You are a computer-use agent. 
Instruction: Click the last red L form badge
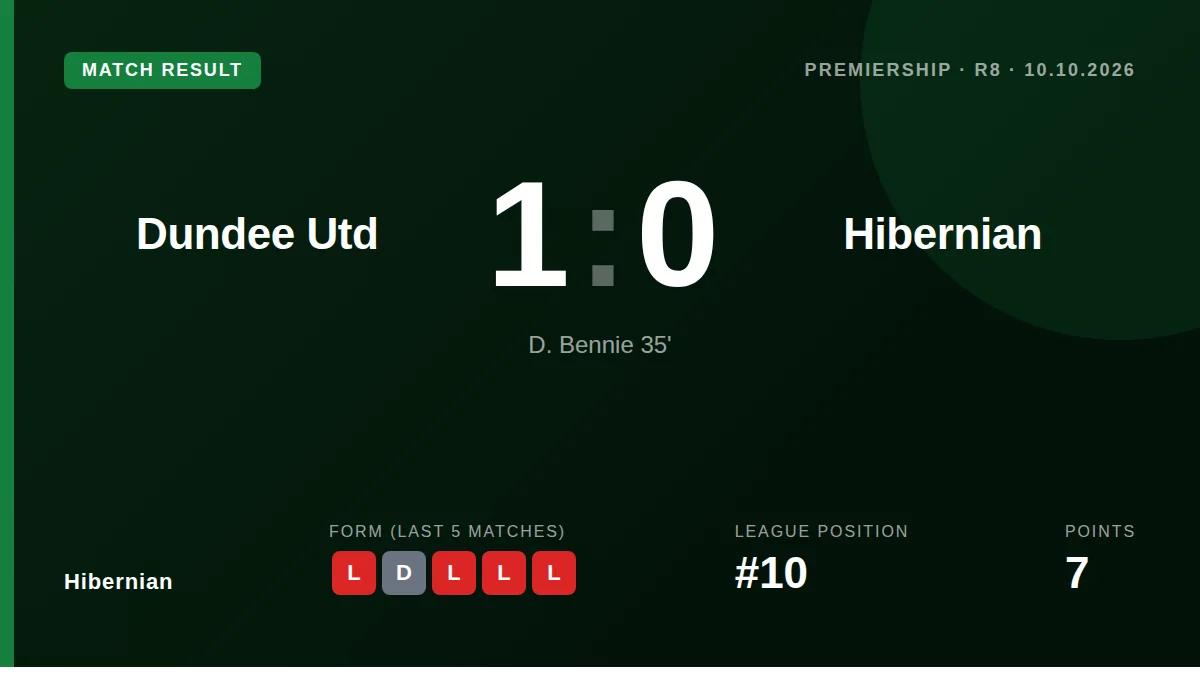(x=554, y=573)
